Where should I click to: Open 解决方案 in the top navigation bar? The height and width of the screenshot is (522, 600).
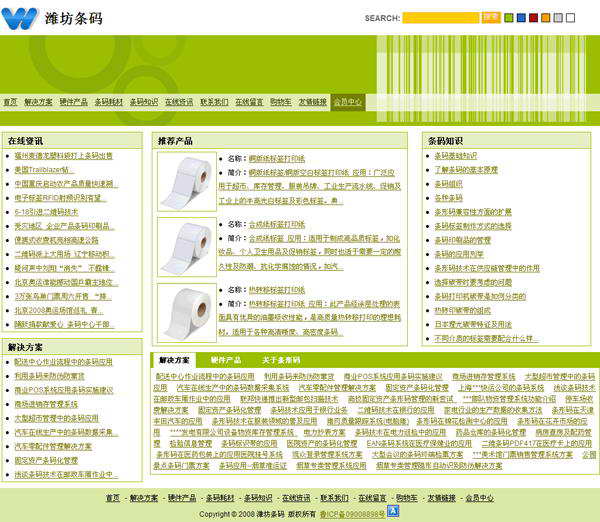pos(38,102)
